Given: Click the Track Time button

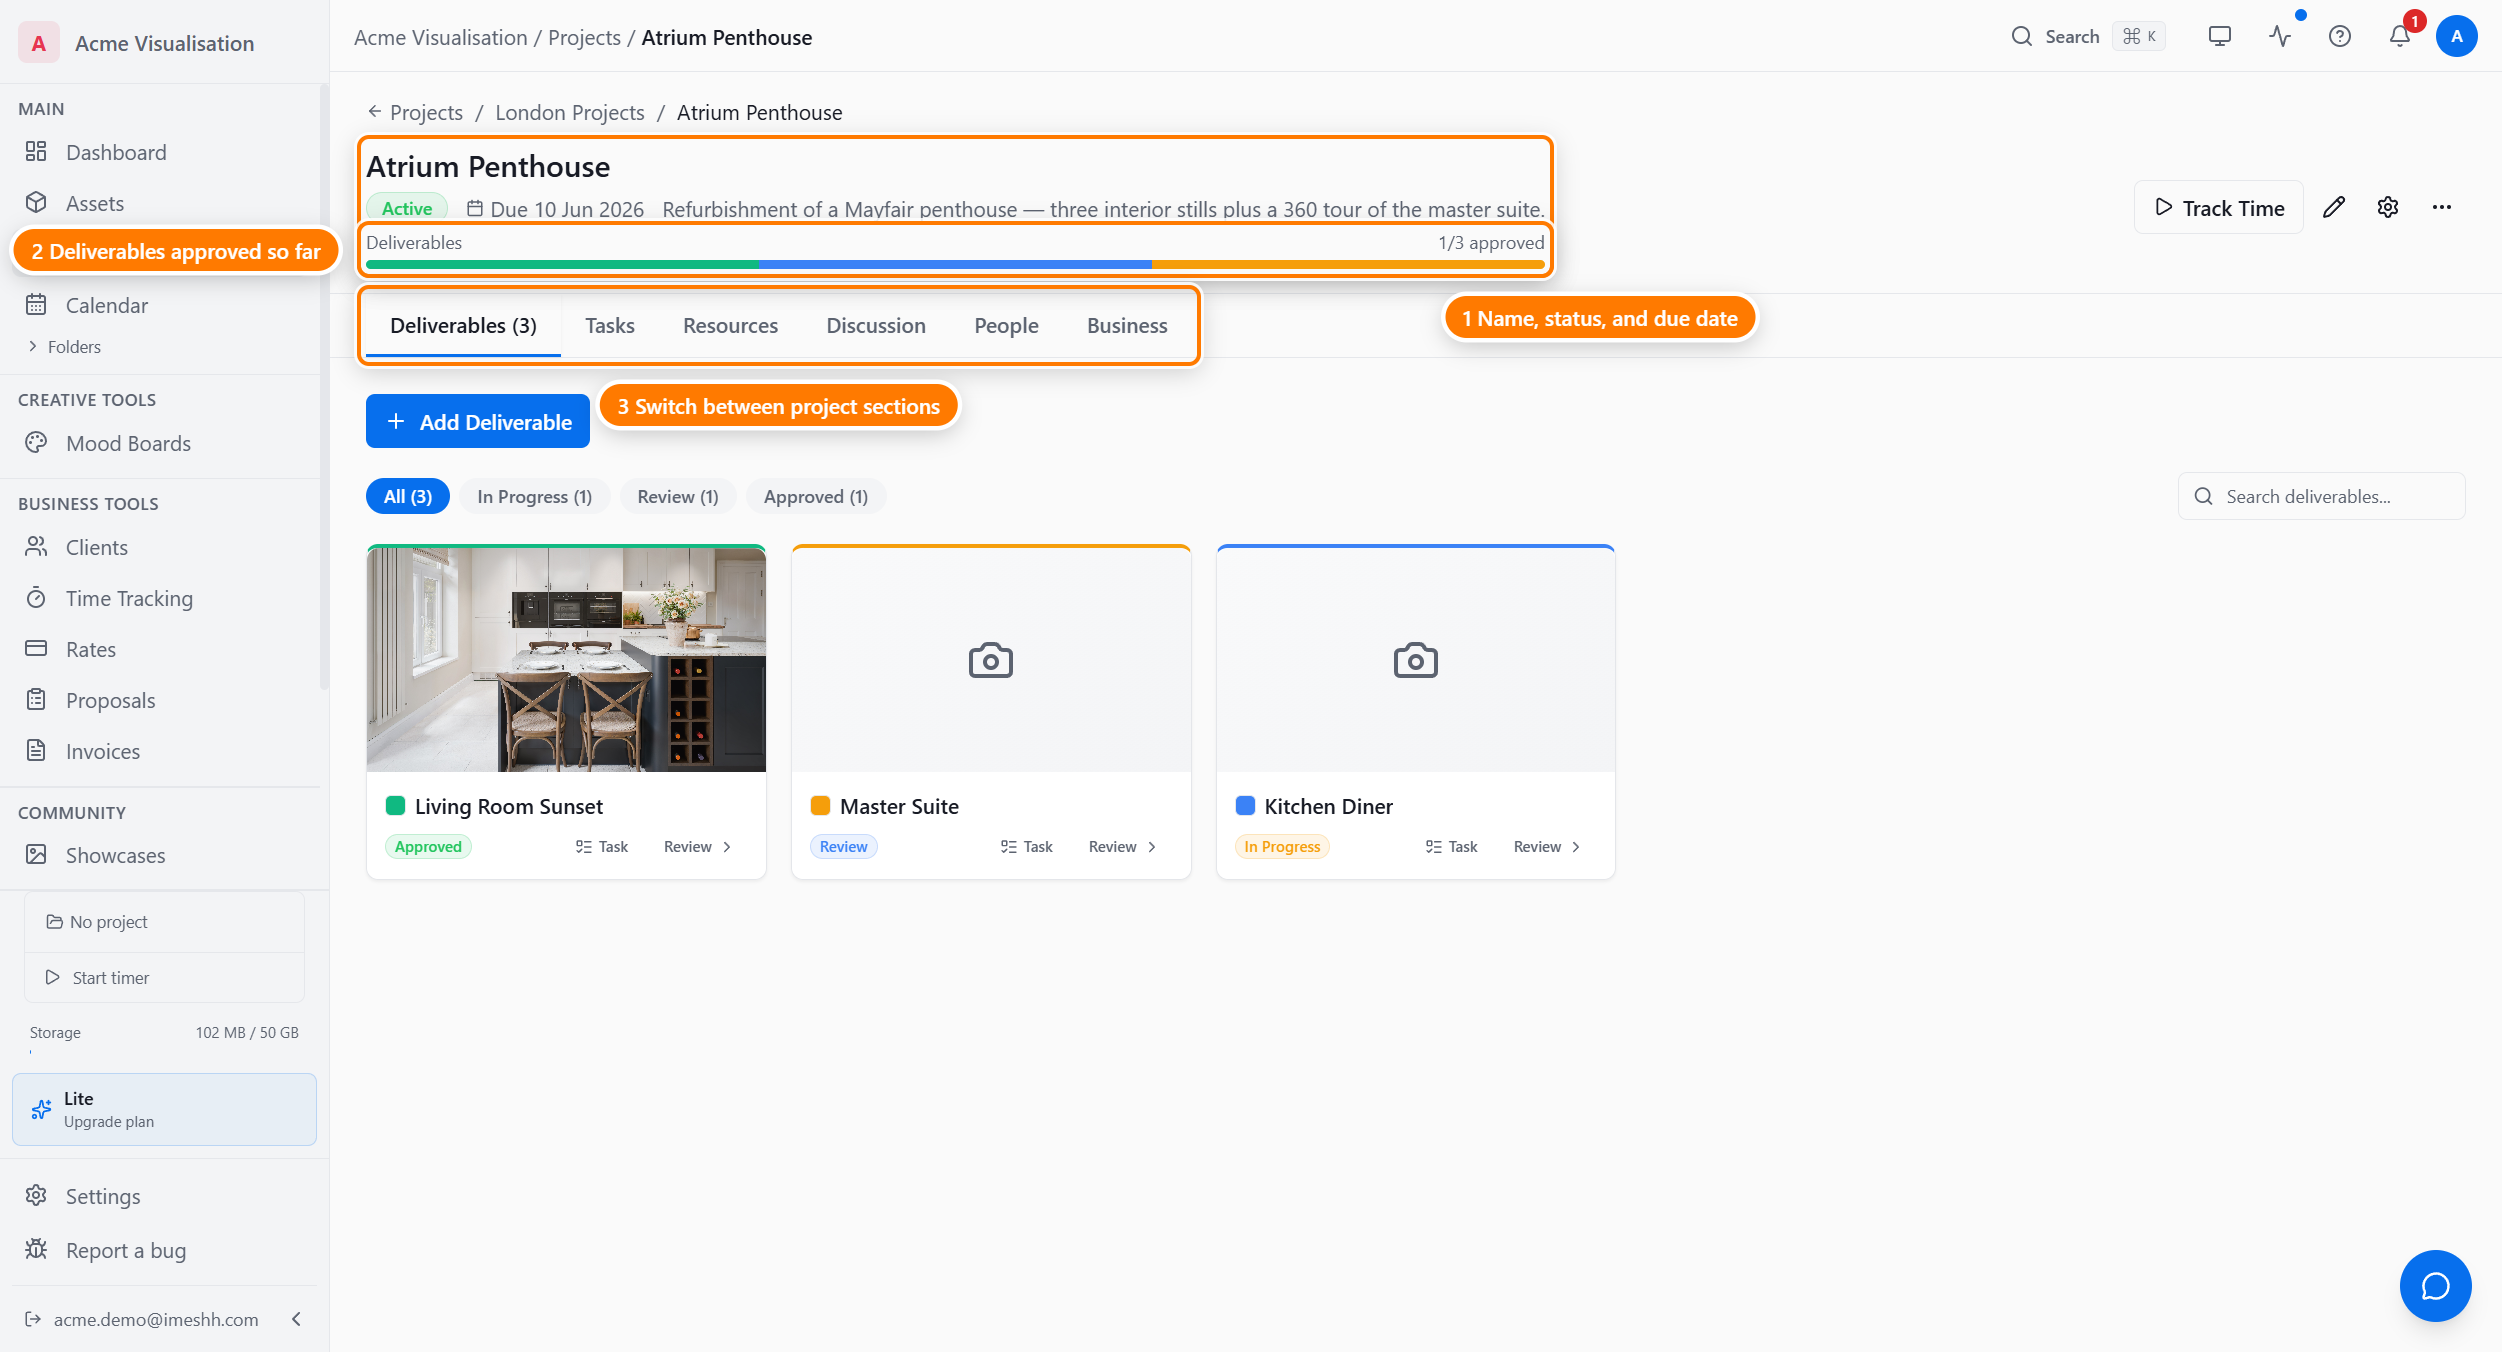Looking at the screenshot, I should pyautogui.click(x=2219, y=207).
